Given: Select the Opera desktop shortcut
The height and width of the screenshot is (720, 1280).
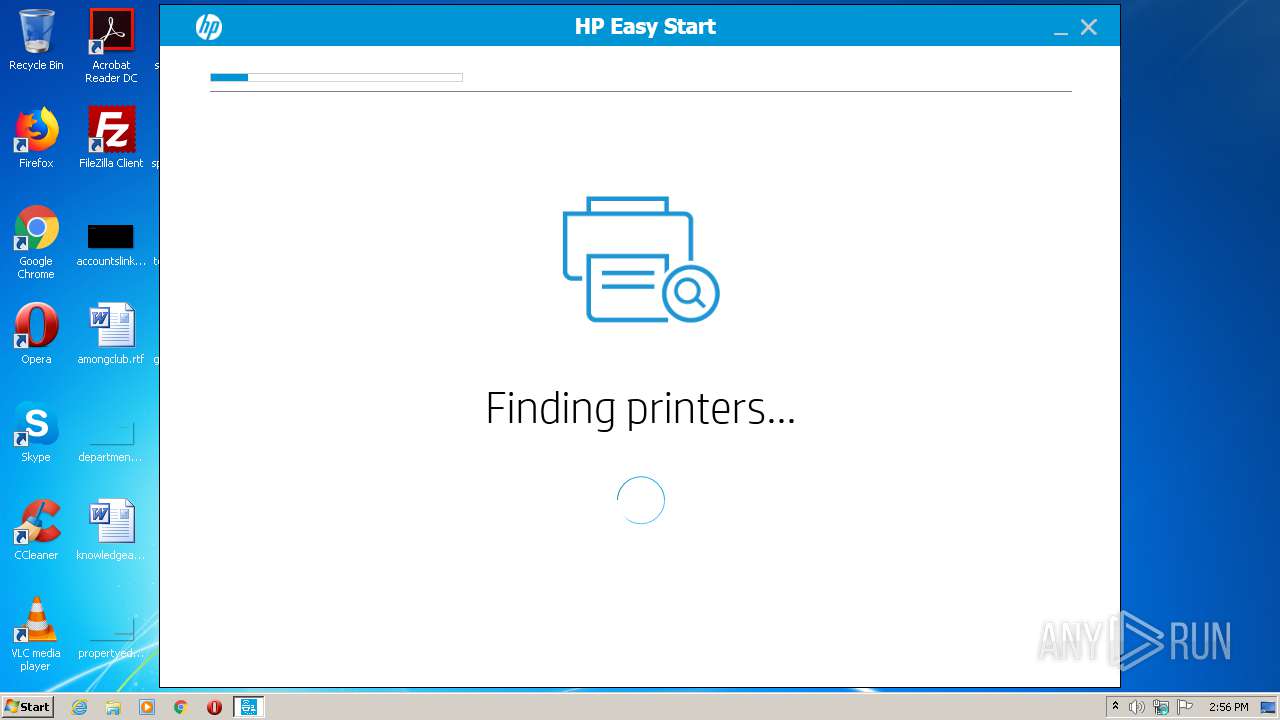Looking at the screenshot, I should pos(36,334).
